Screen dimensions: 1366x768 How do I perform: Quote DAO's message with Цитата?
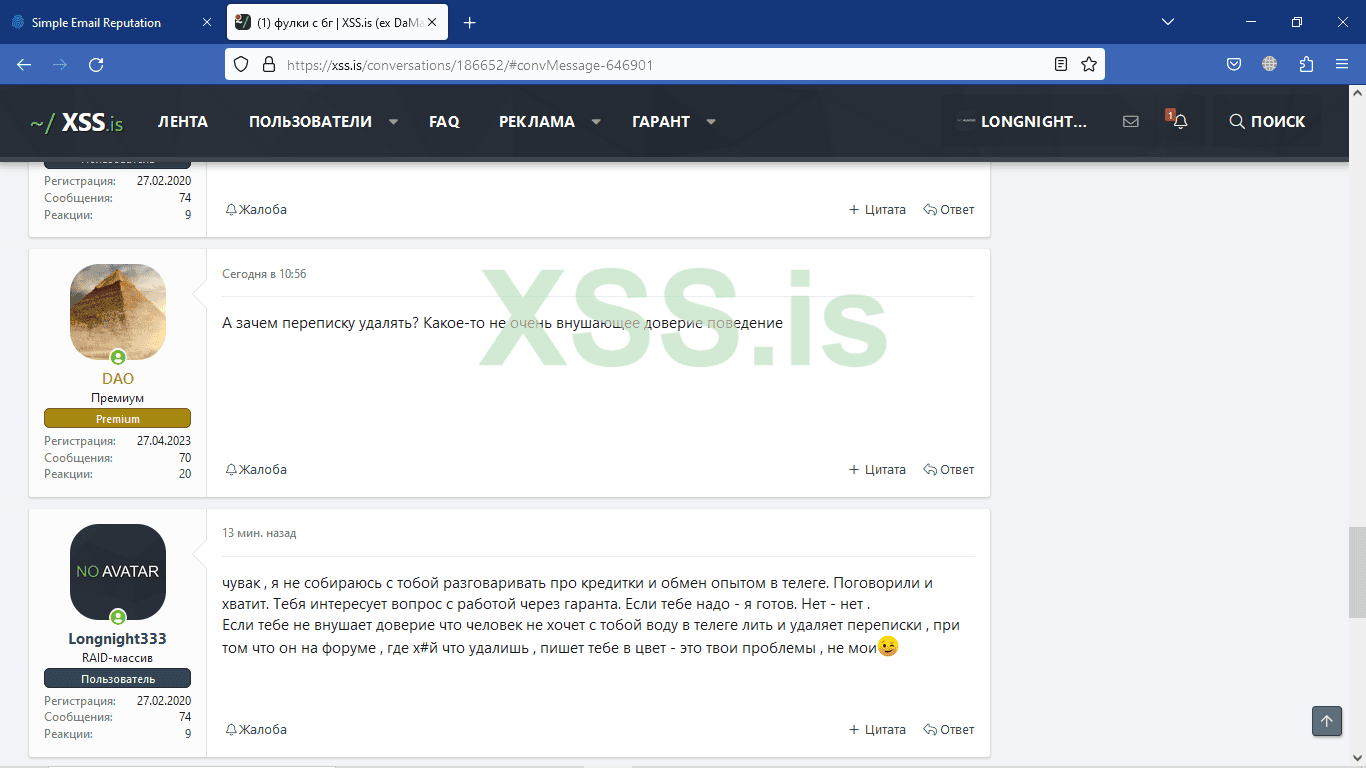(x=877, y=470)
